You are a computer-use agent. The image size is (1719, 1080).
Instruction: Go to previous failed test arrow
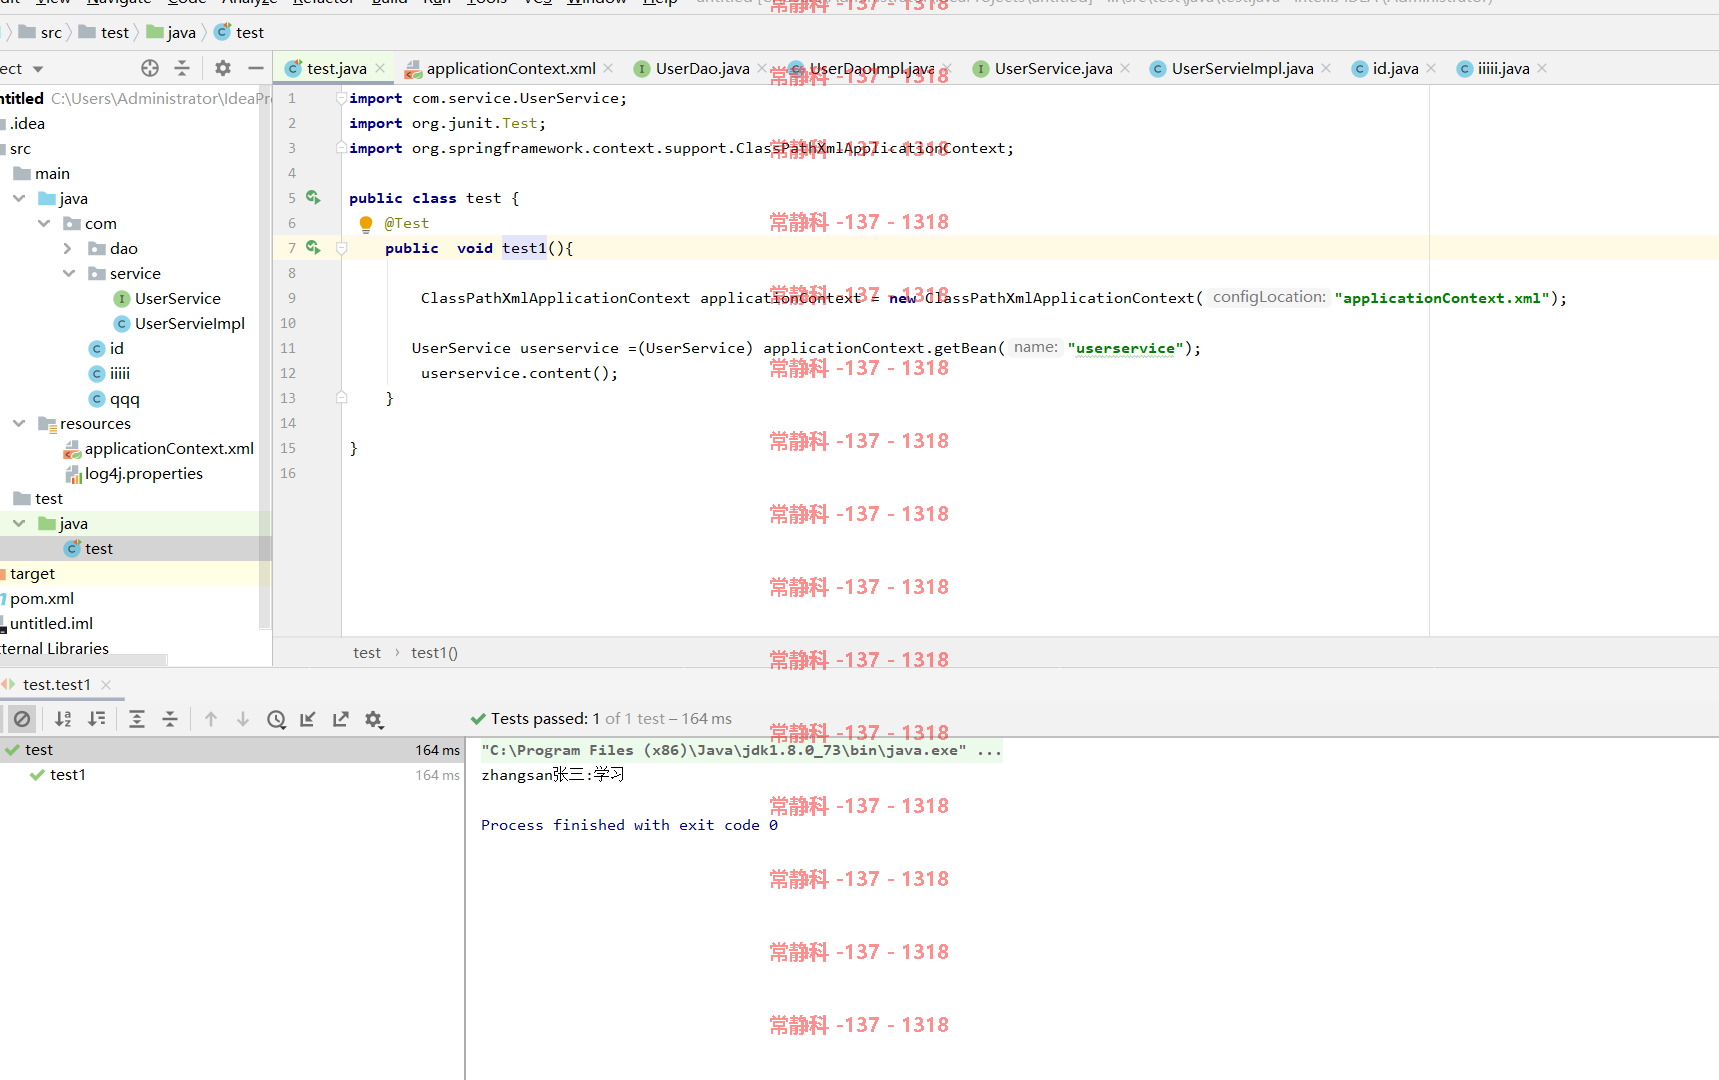(x=211, y=719)
